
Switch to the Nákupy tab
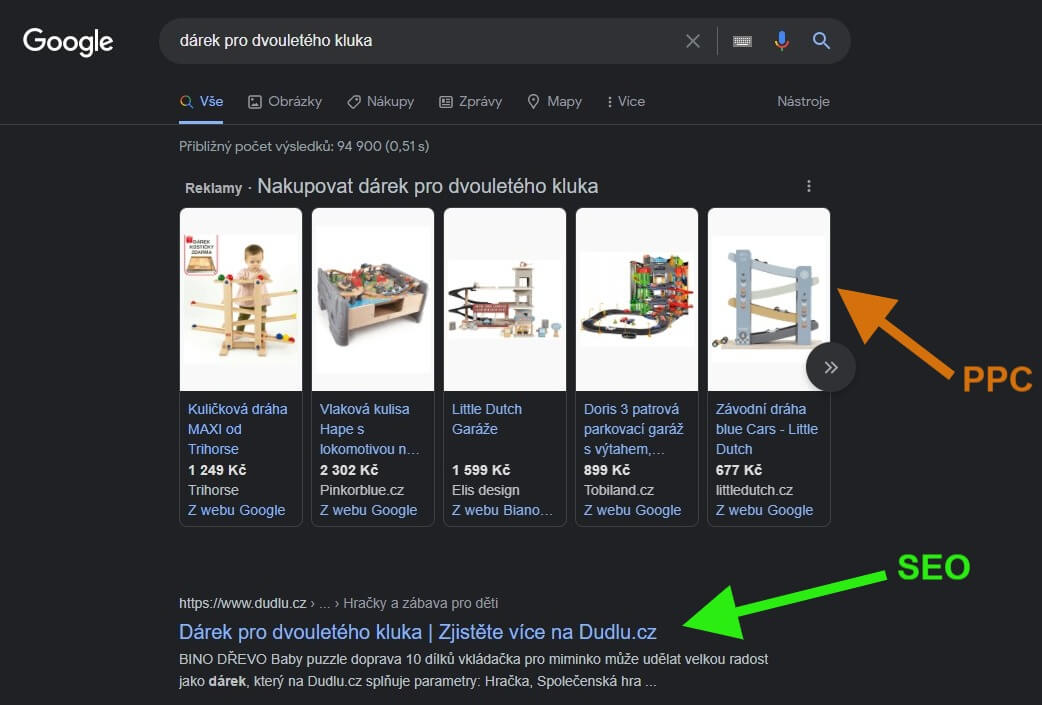381,102
